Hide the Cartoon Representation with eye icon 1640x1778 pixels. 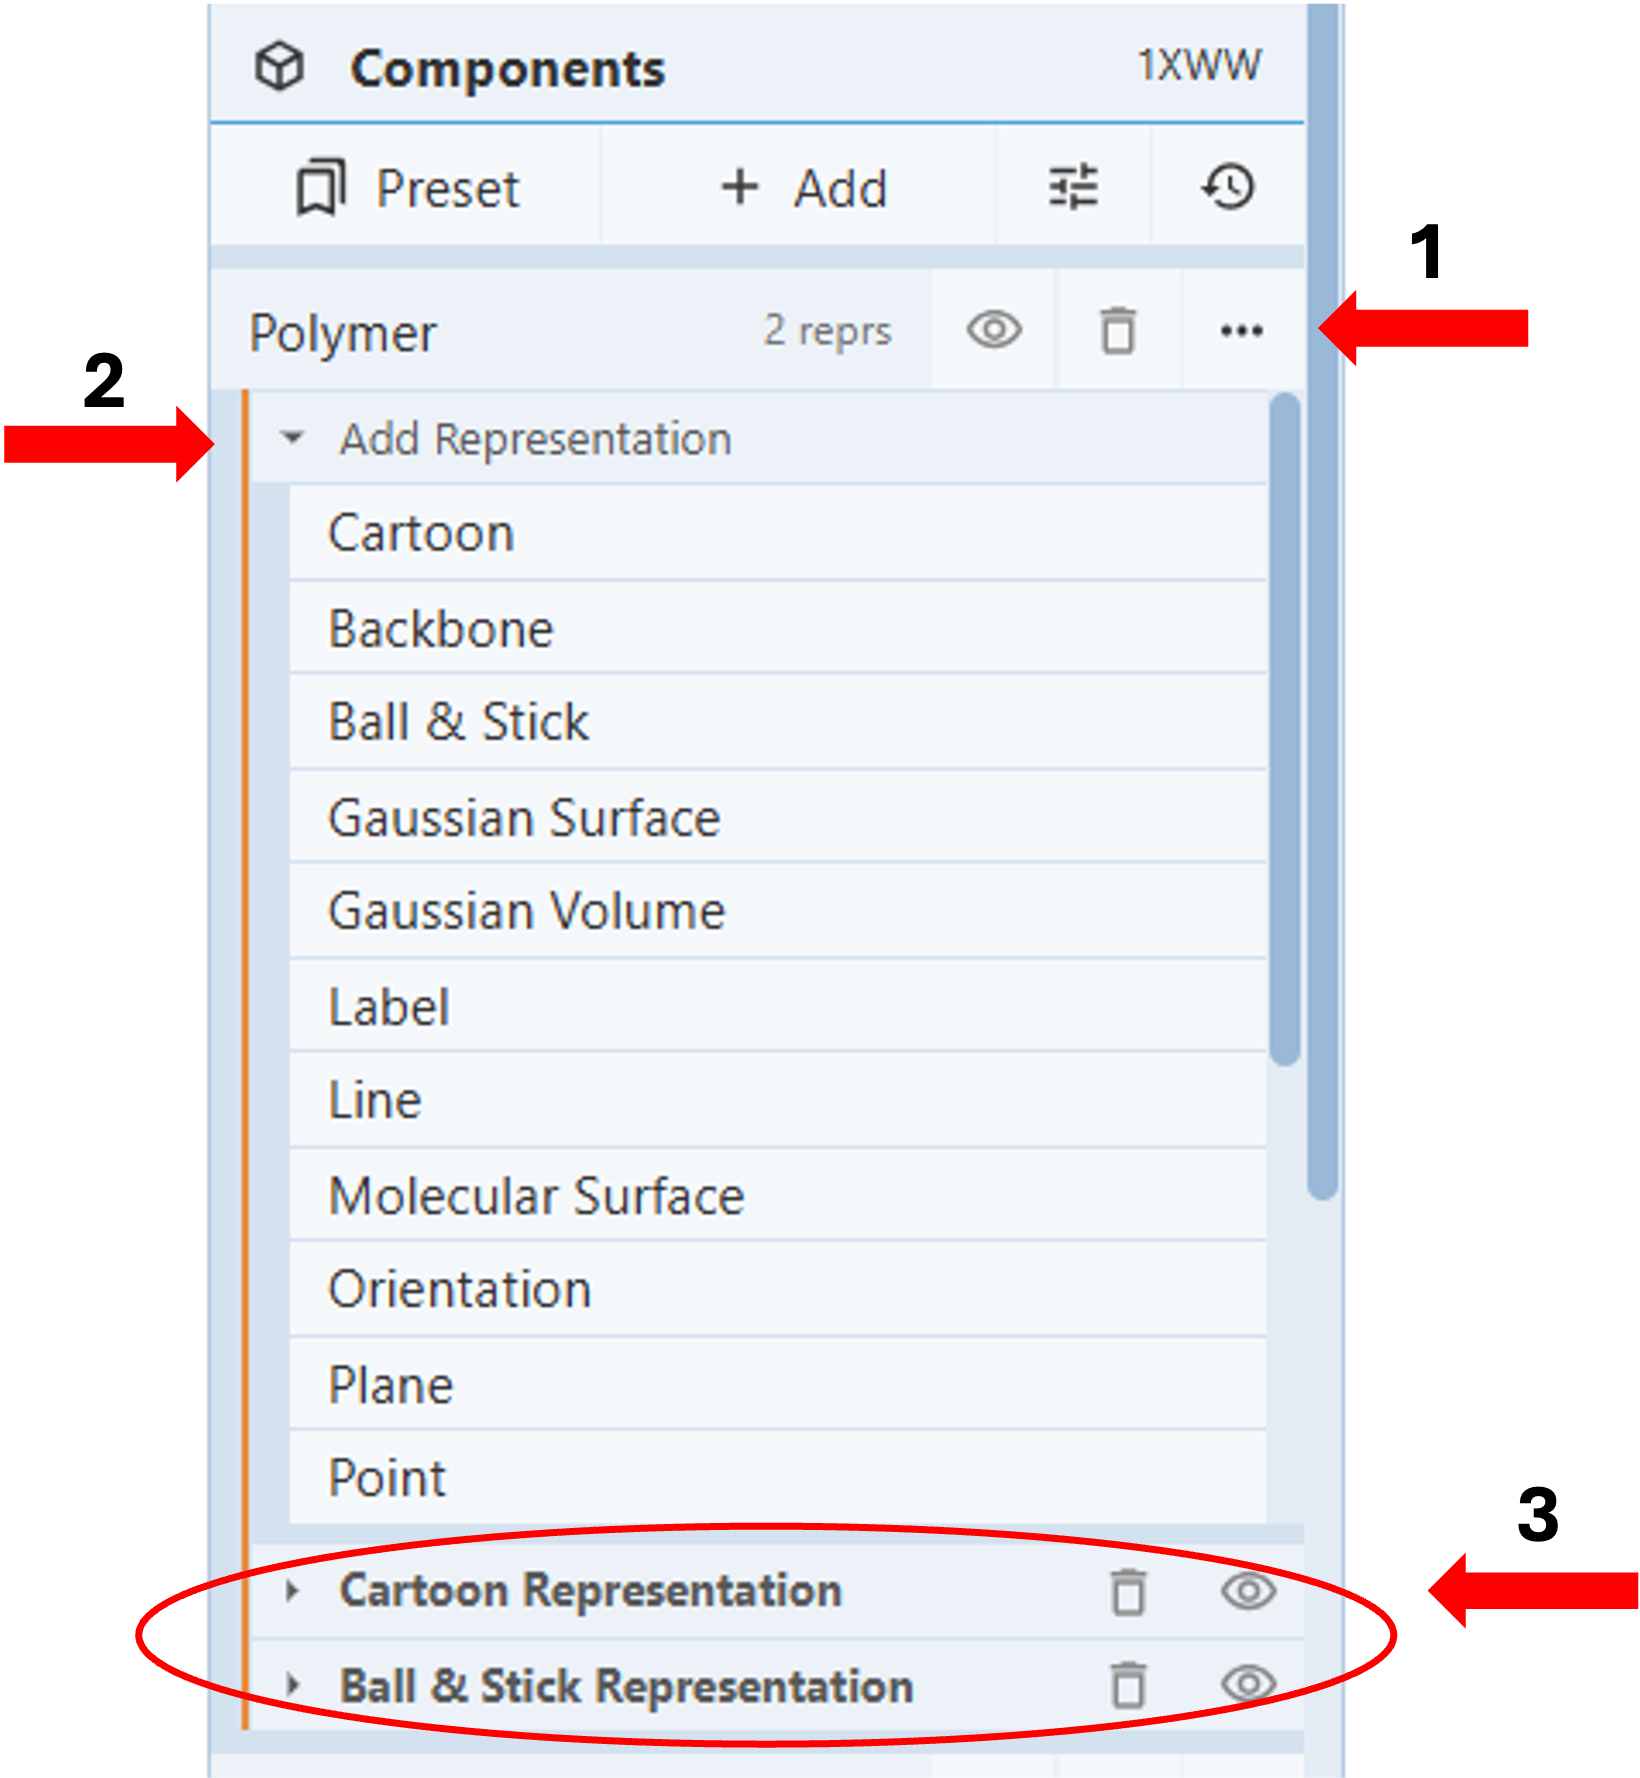[x=1248, y=1591]
